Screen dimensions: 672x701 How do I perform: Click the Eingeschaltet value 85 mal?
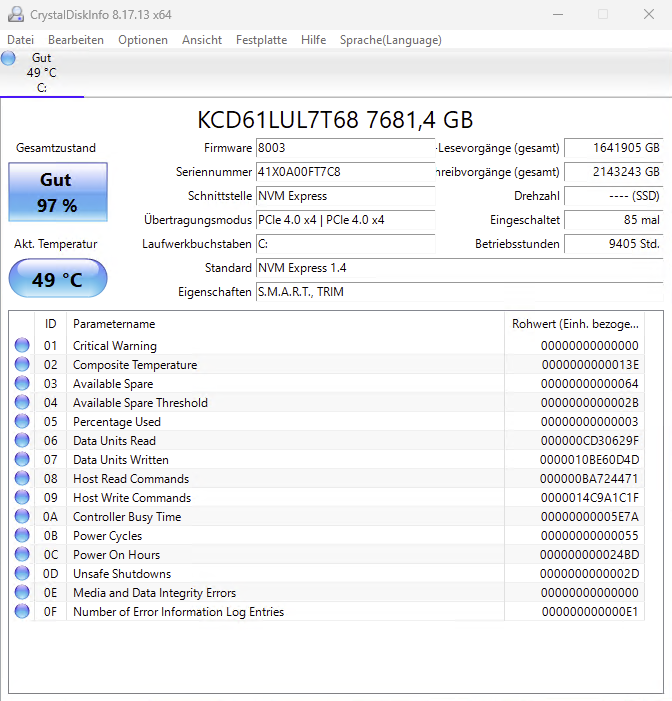pyautogui.click(x=613, y=220)
